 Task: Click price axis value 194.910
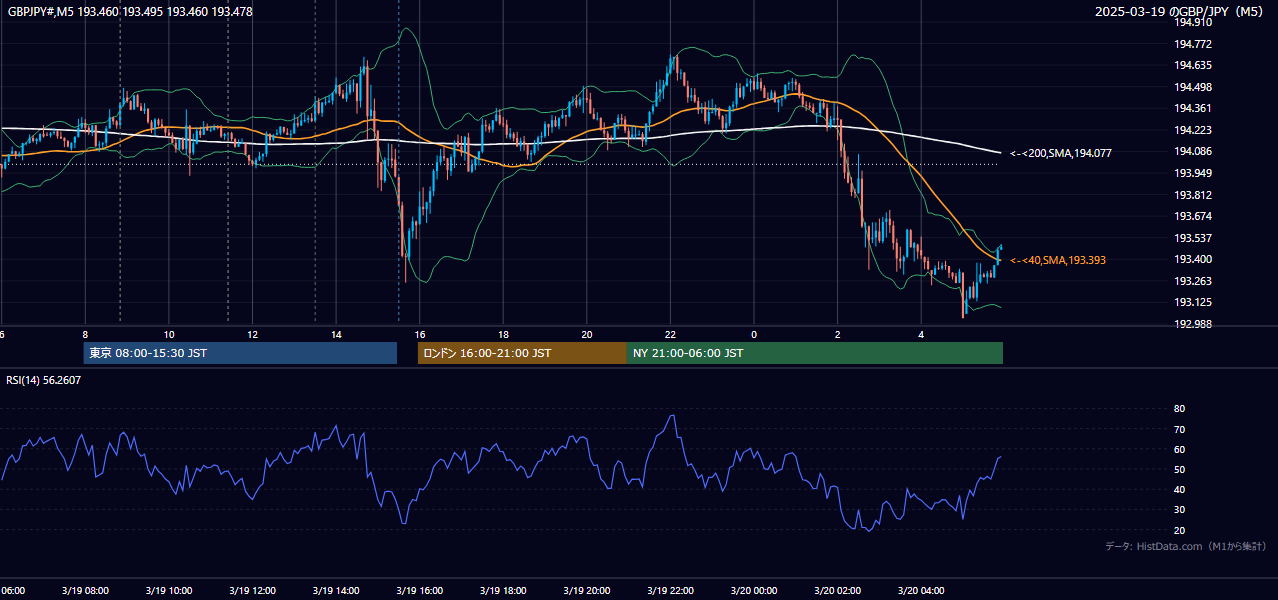1193,22
